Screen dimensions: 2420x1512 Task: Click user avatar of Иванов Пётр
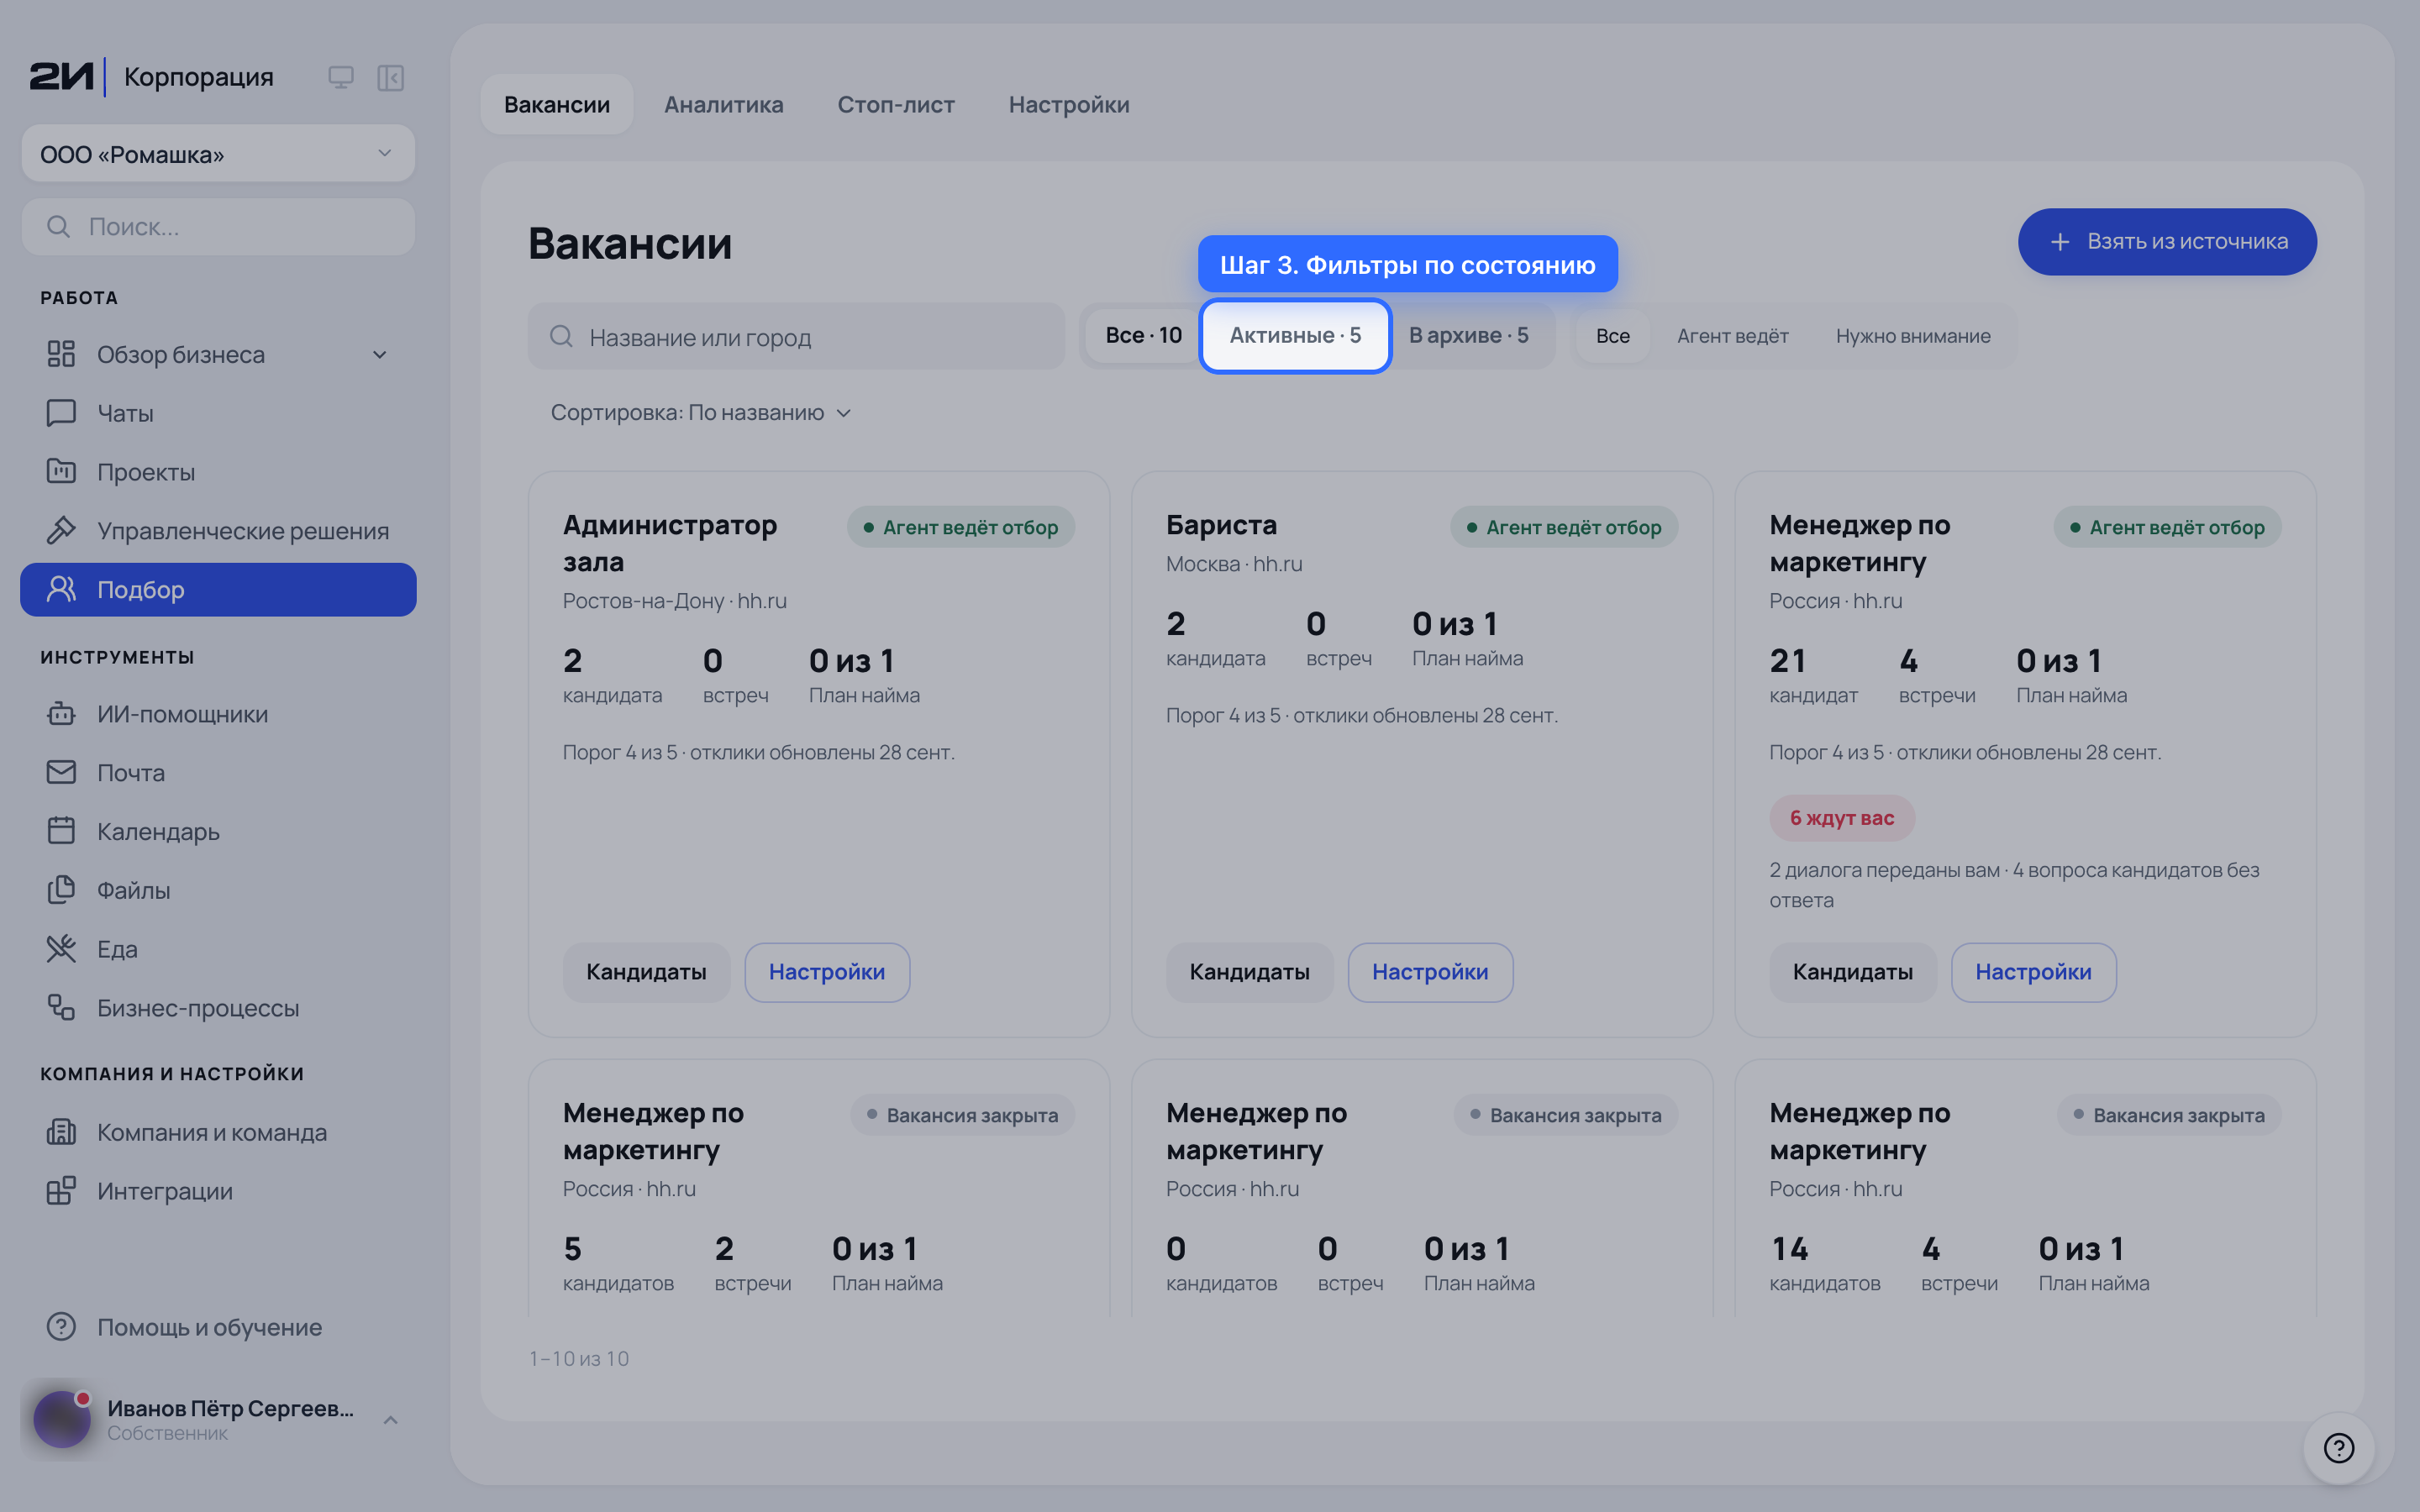pyautogui.click(x=62, y=1418)
